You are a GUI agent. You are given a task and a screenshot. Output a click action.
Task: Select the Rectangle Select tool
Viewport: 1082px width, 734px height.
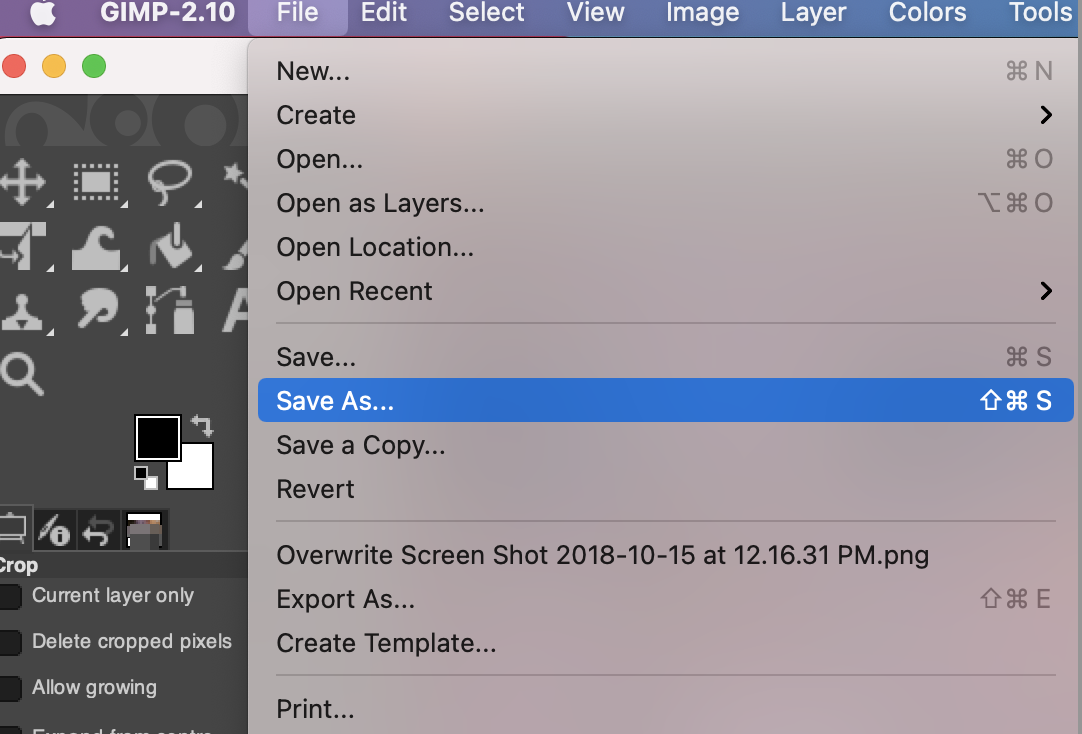96,183
